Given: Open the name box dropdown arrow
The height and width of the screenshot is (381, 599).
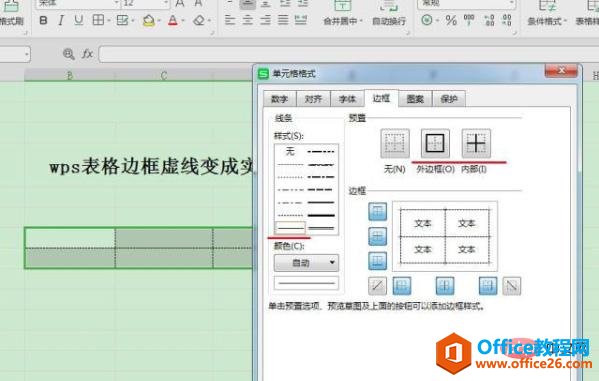Looking at the screenshot, I should (26, 54).
